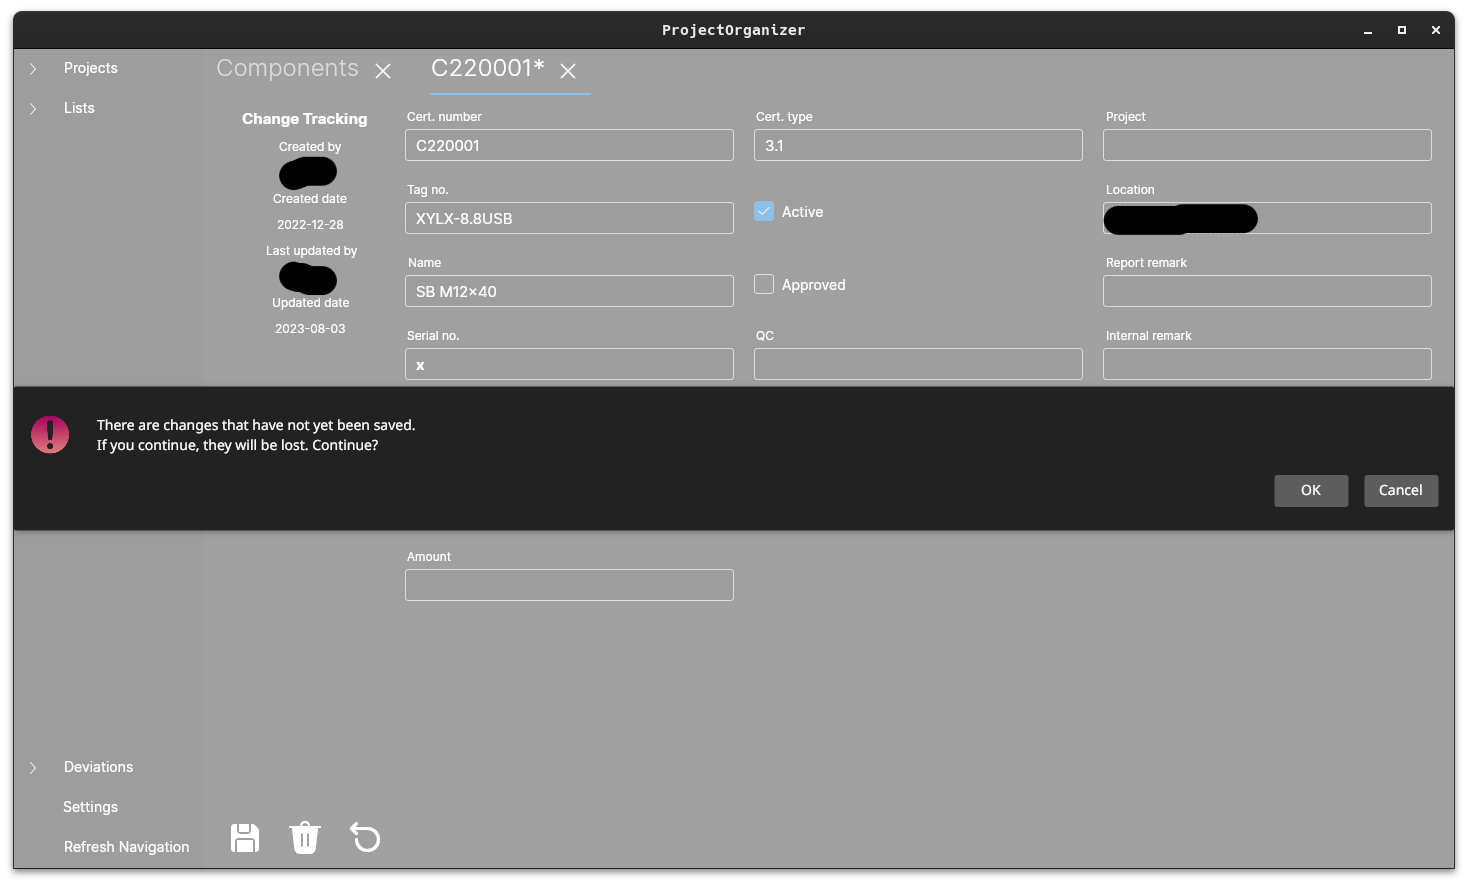Screen dimensions: 1468x885
Task: Click the trash delete icon
Action: 304,838
